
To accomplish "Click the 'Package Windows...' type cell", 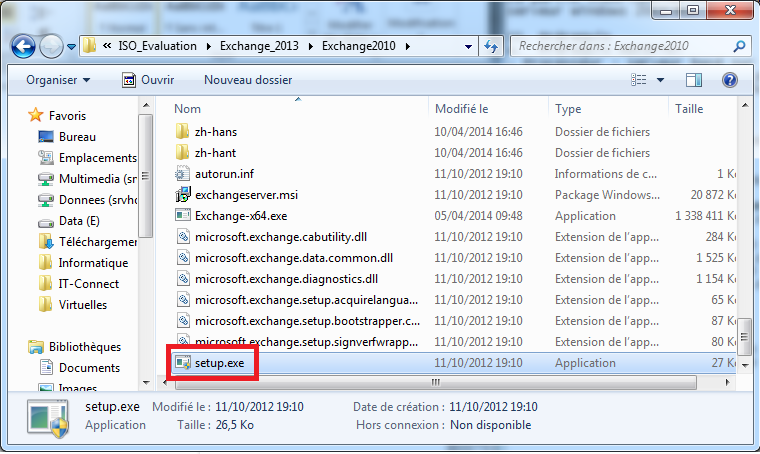I will (x=607, y=195).
